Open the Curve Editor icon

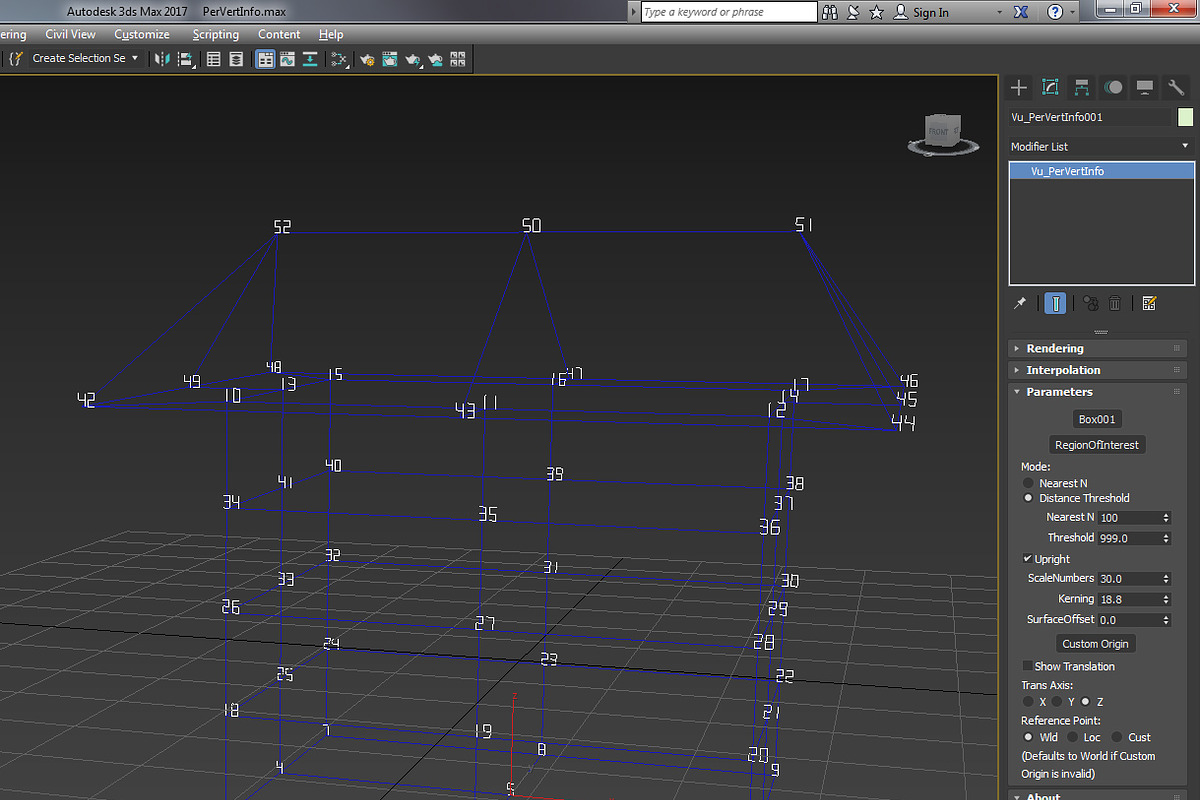(x=287, y=59)
